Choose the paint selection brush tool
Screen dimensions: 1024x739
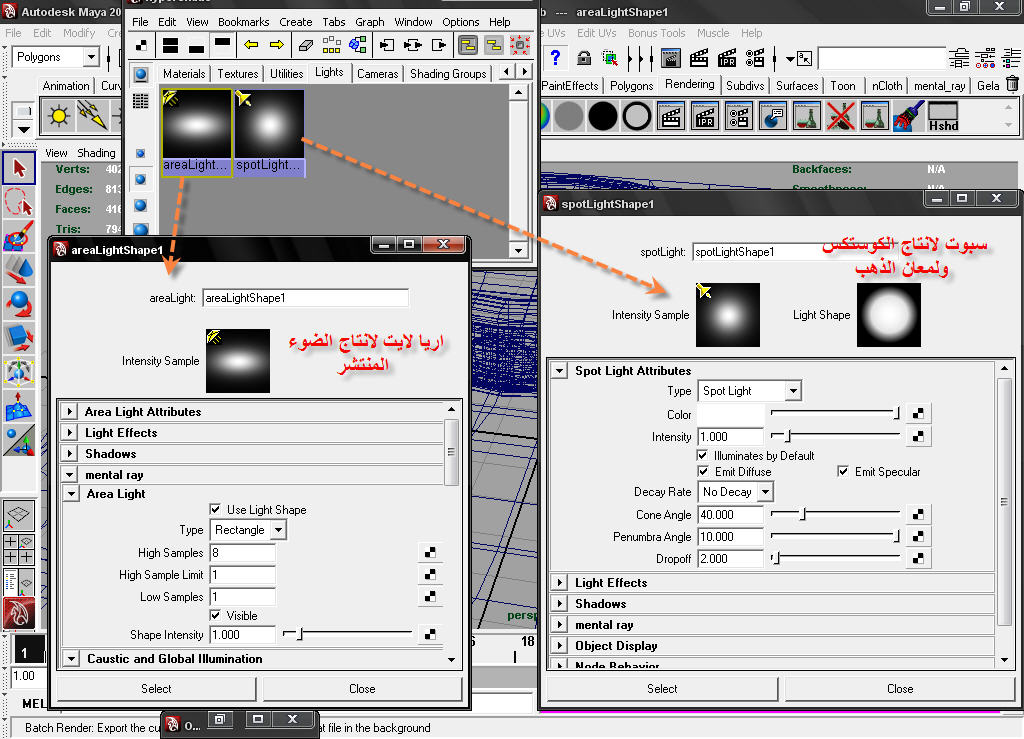coord(19,236)
